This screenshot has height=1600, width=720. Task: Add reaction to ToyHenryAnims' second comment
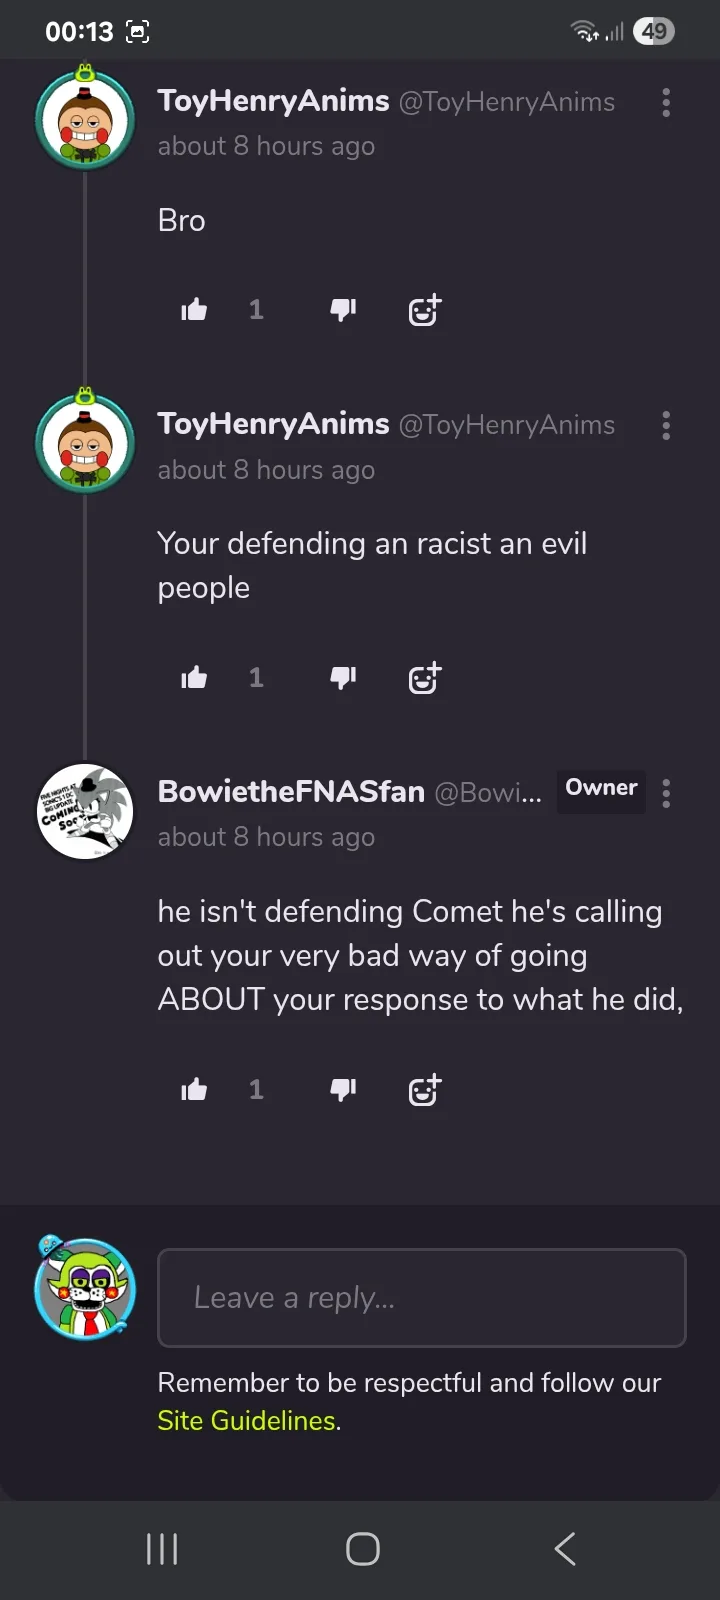[424, 678]
